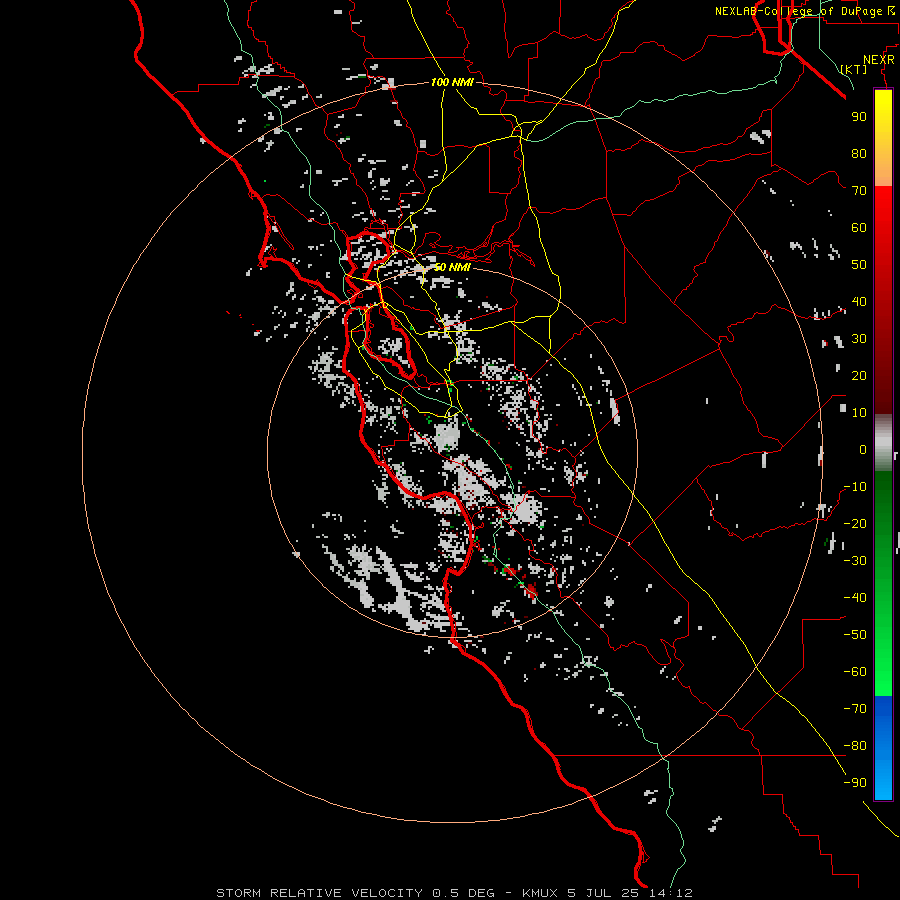This screenshot has height=900, width=900.
Task: Click the KMUX station identifier in the caption
Action: click(540, 893)
